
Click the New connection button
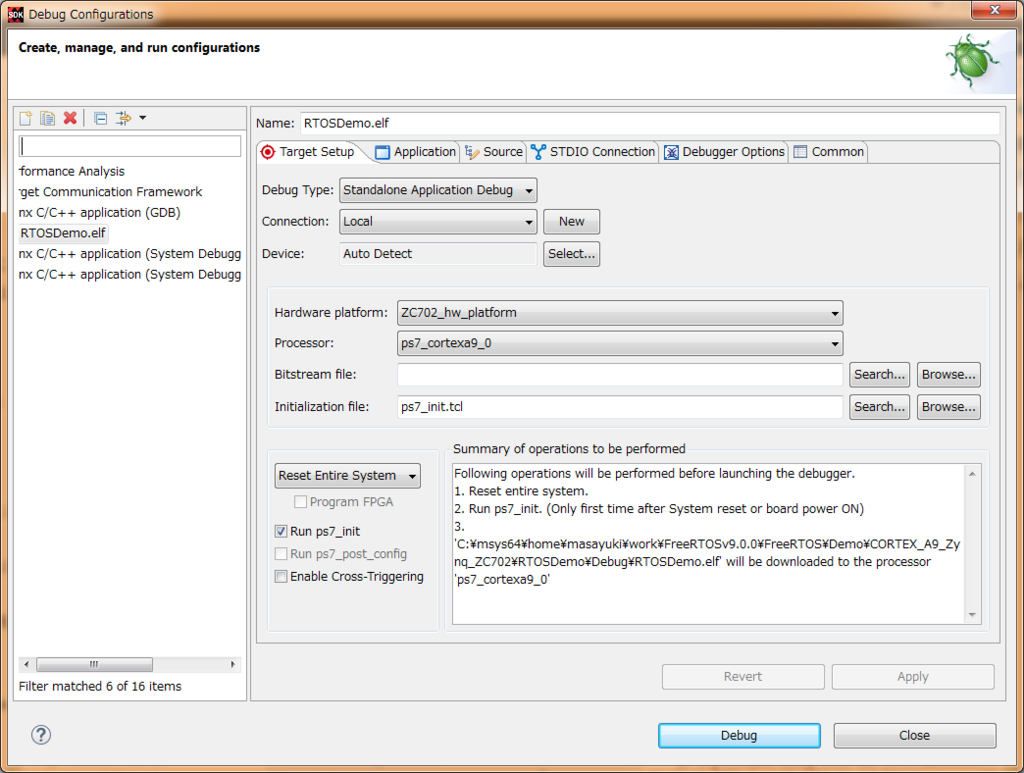[571, 221]
